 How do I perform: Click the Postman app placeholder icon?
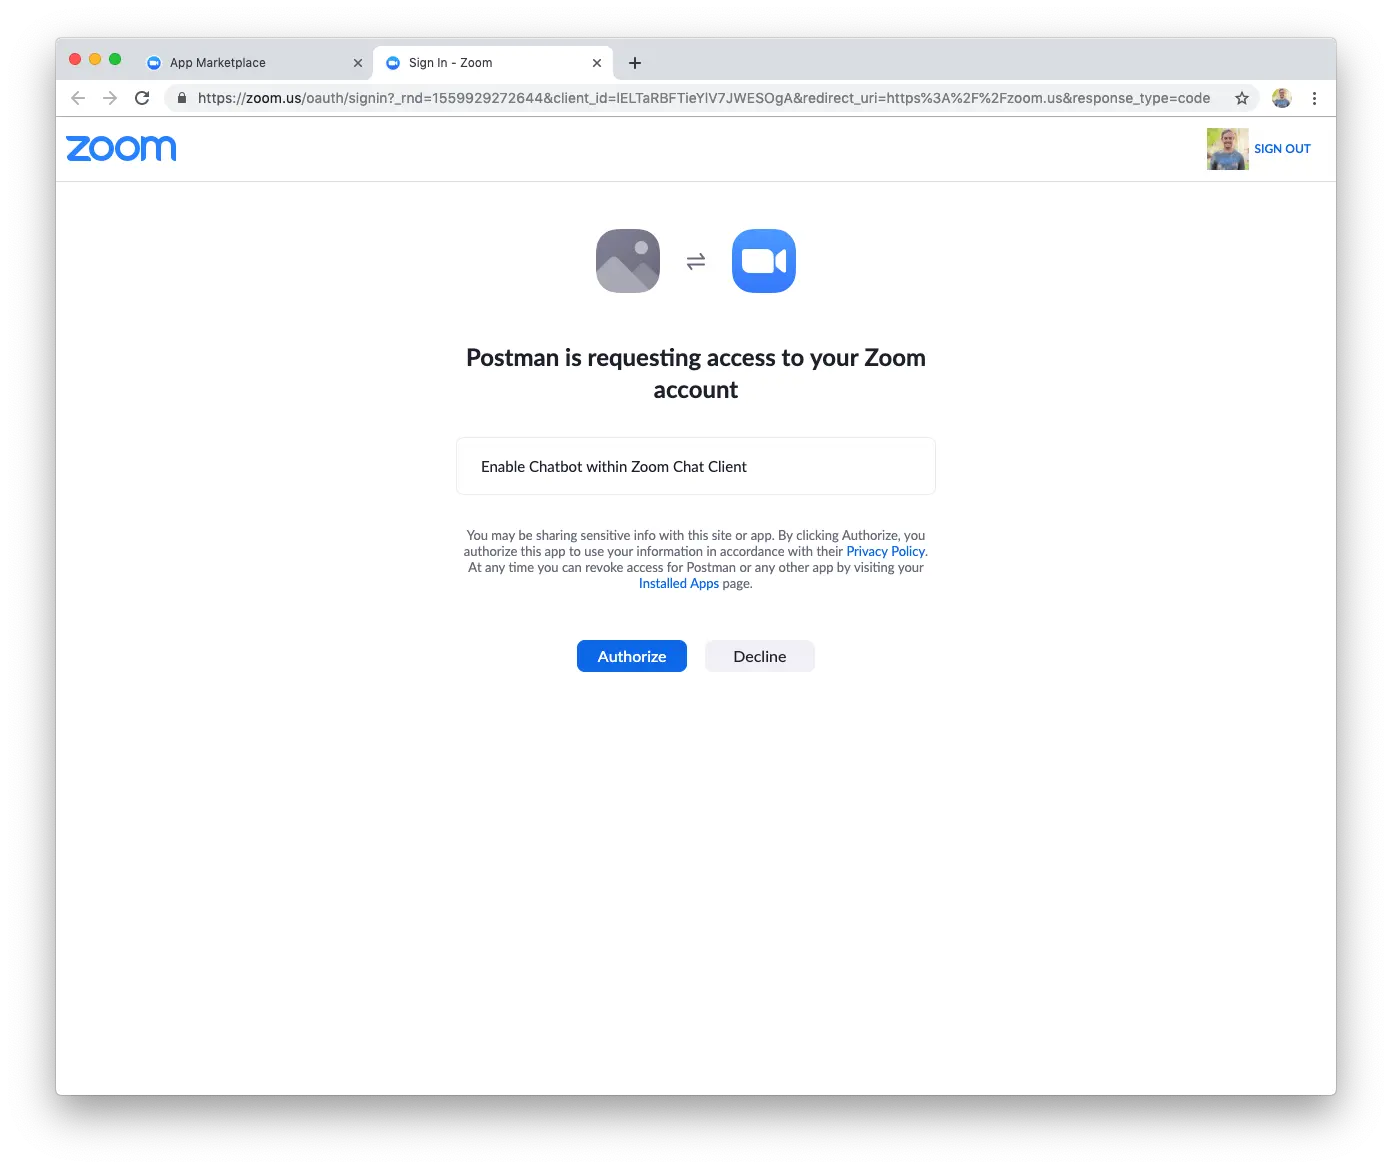(628, 261)
